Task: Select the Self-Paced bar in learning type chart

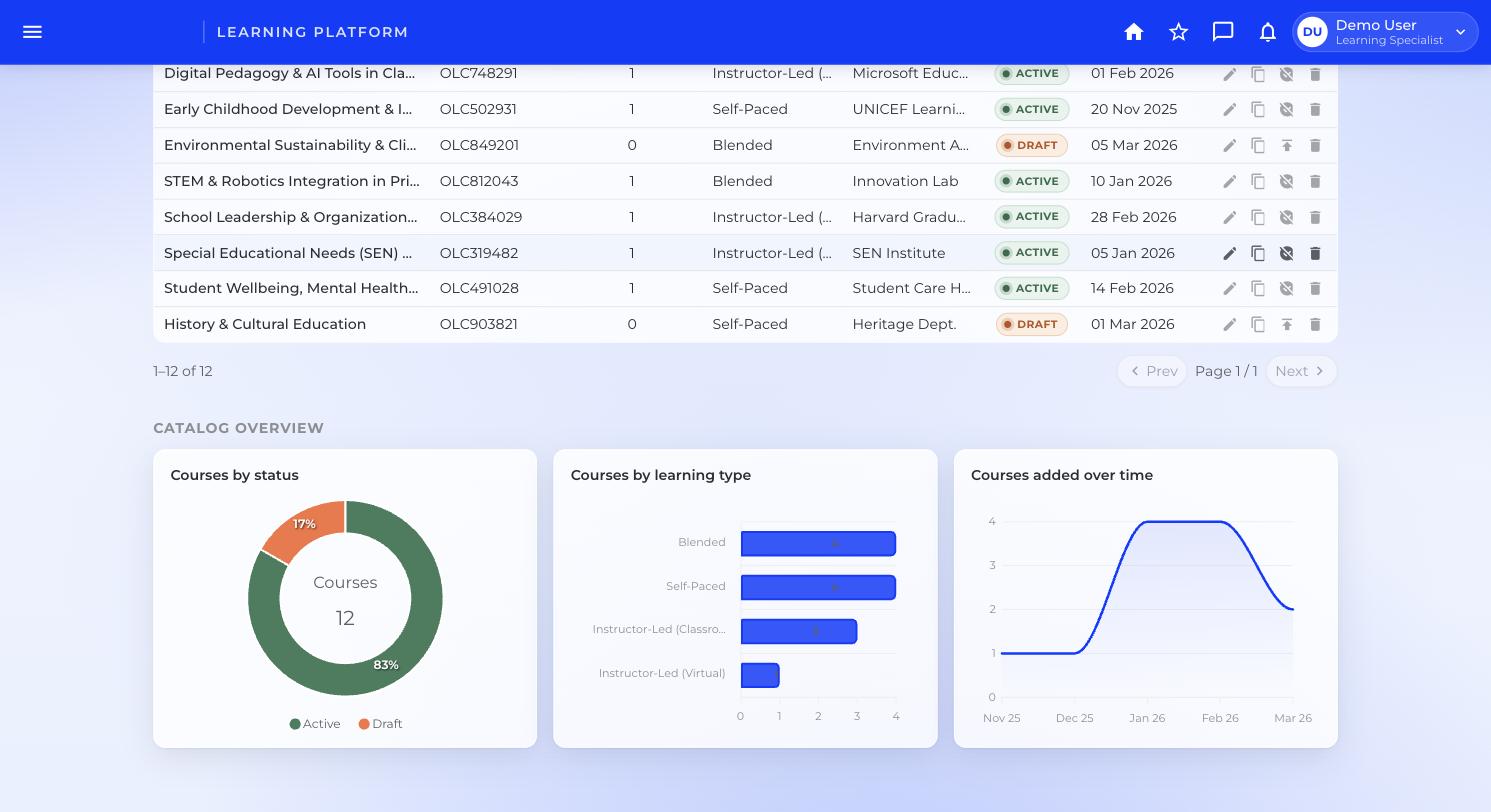Action: click(x=818, y=587)
